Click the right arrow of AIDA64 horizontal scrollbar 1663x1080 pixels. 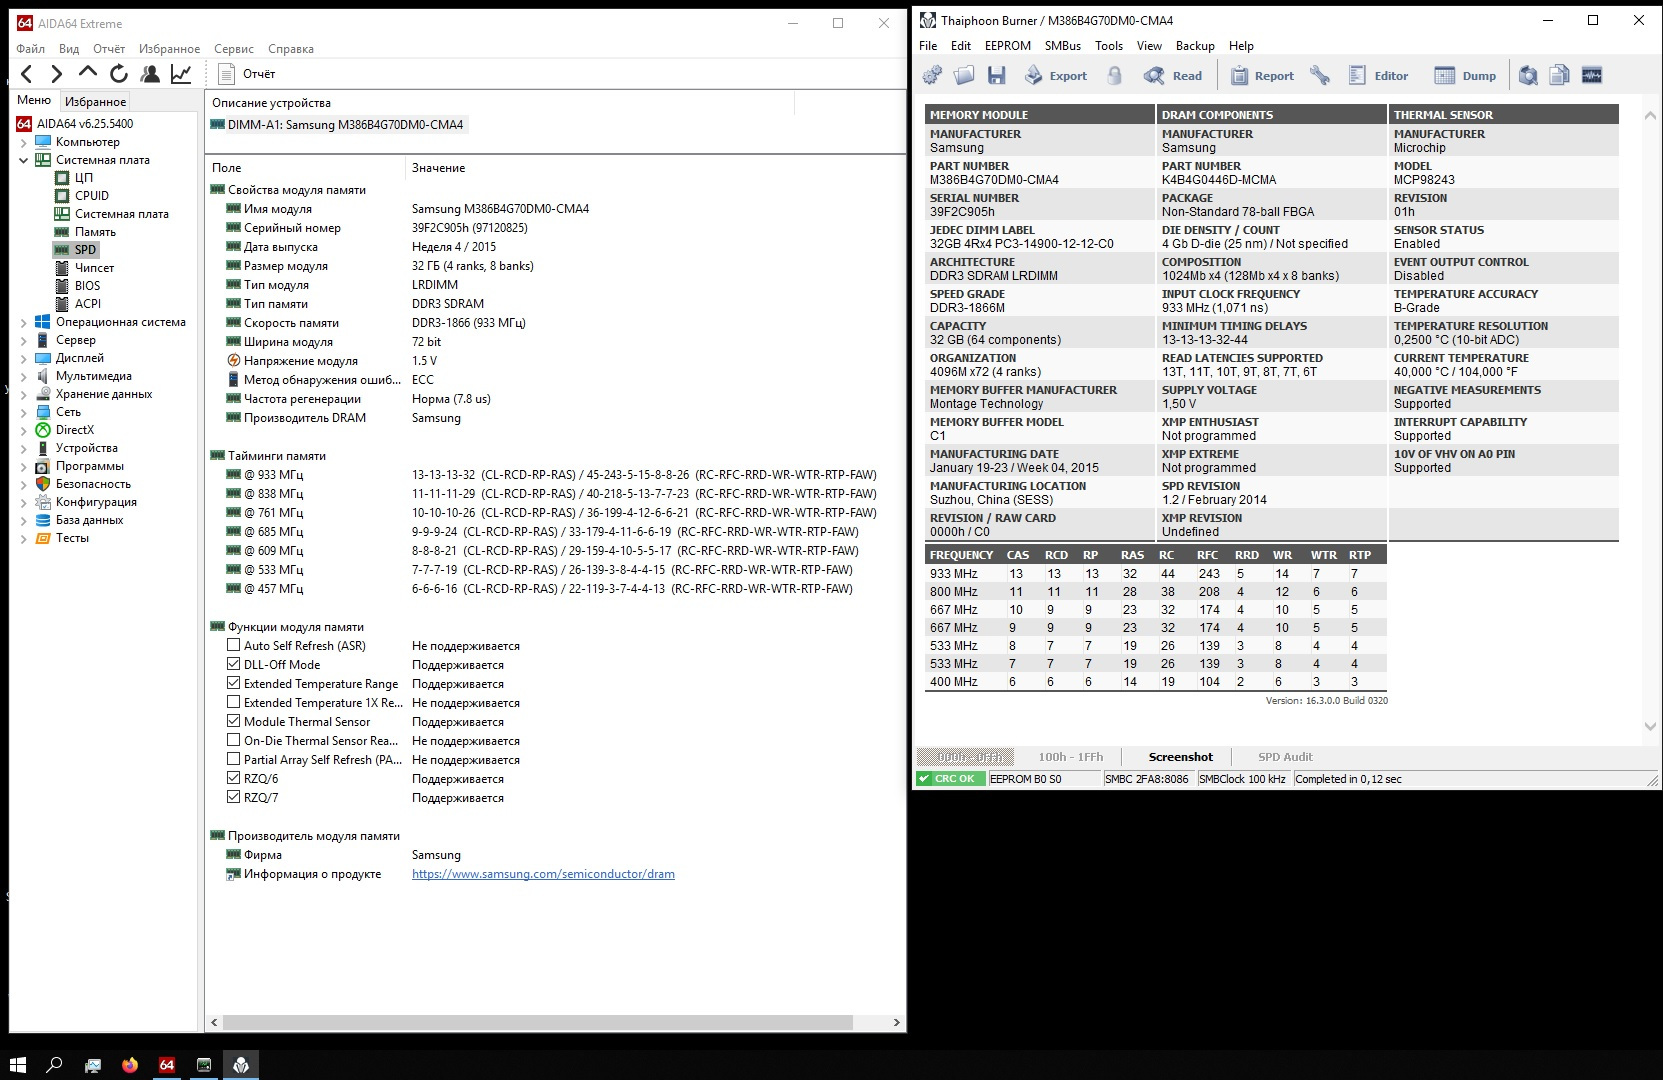896,1022
